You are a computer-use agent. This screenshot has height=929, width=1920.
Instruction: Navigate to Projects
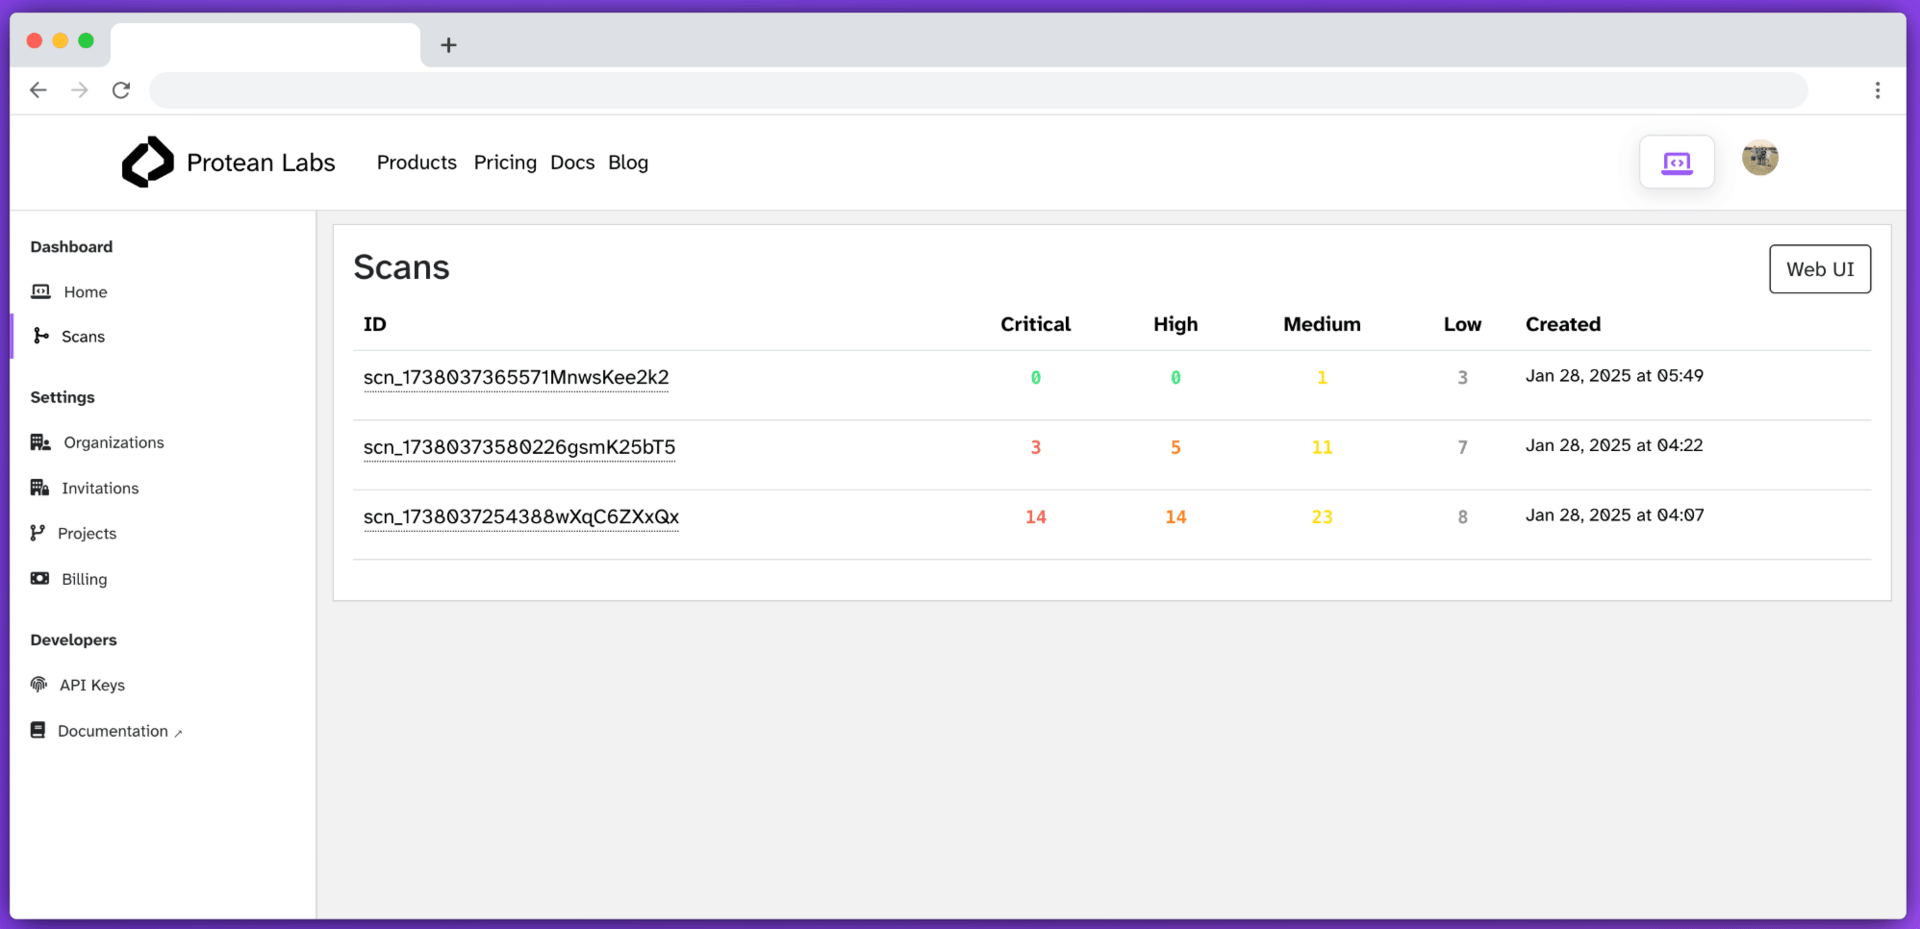pyautogui.click(x=87, y=534)
